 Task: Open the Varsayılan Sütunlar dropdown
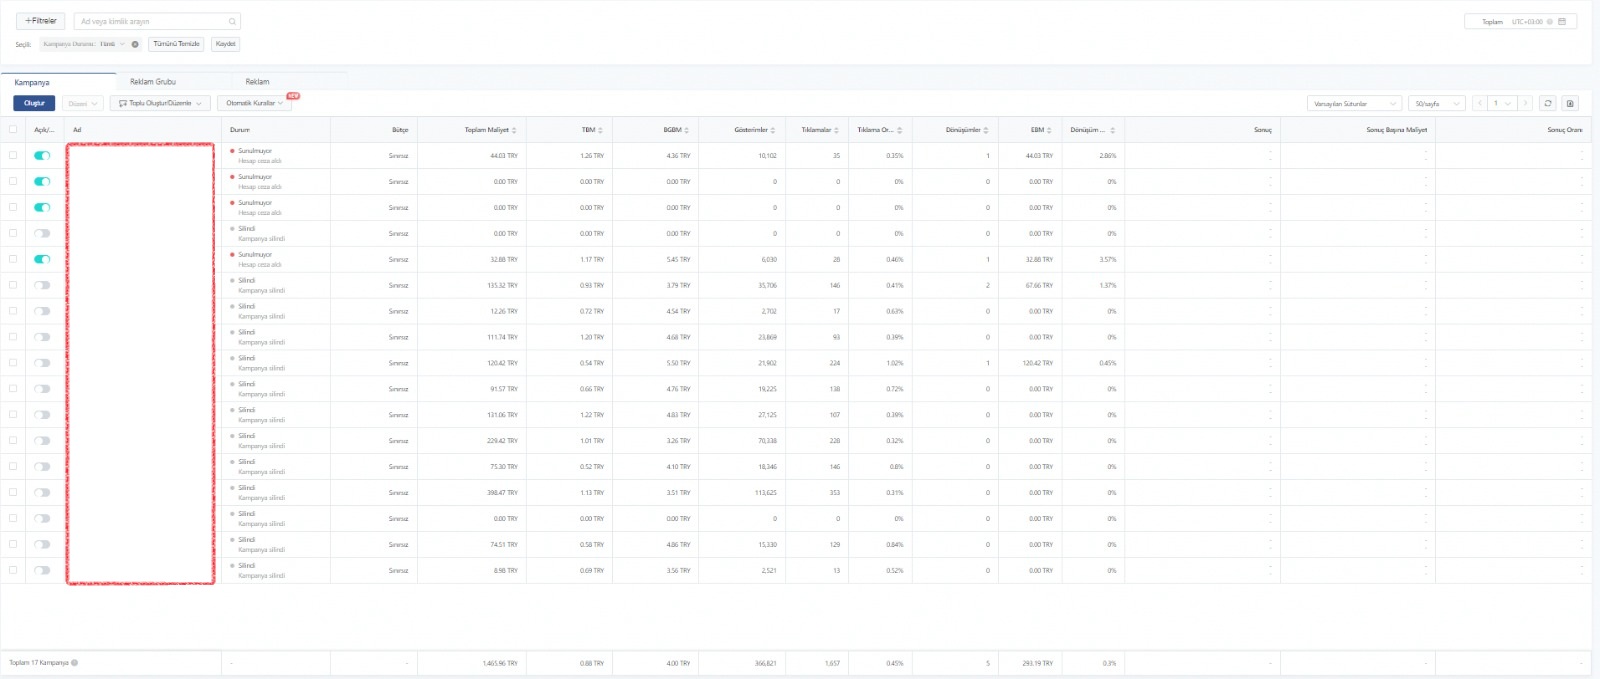[x=1354, y=103]
